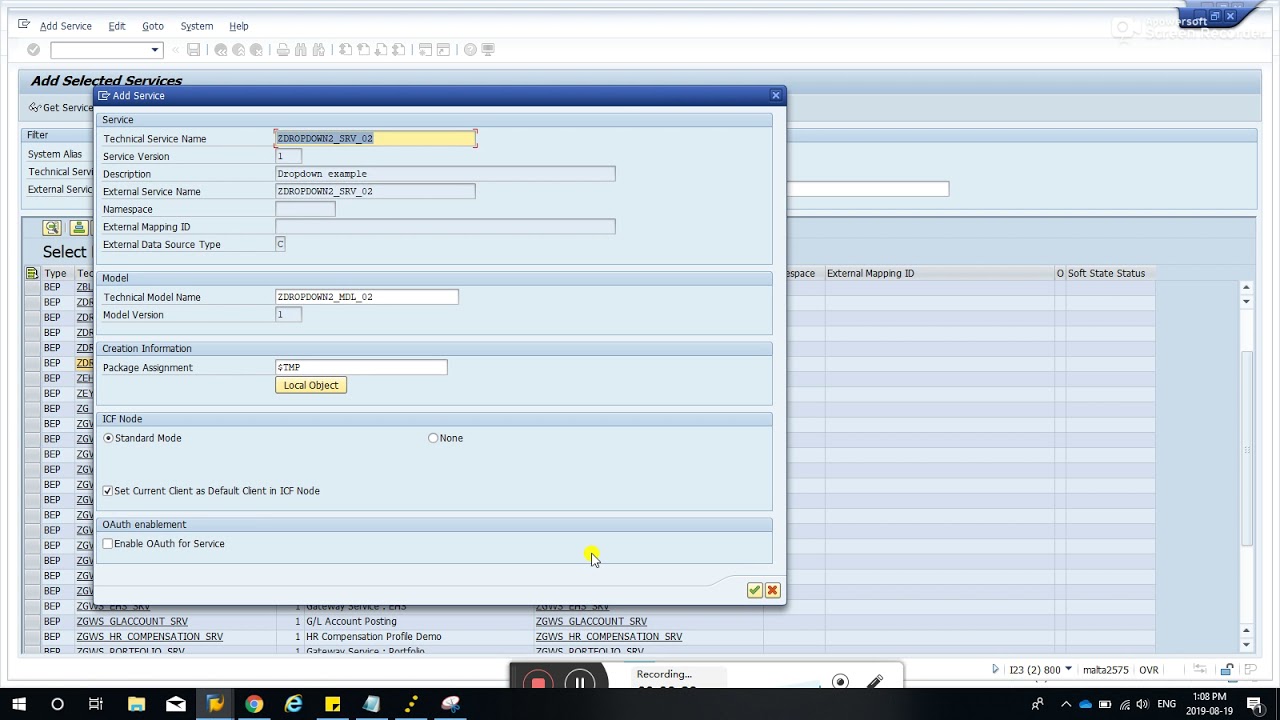1280x720 pixels.
Task: Click the Select All icon in table header corner
Action: [x=32, y=273]
